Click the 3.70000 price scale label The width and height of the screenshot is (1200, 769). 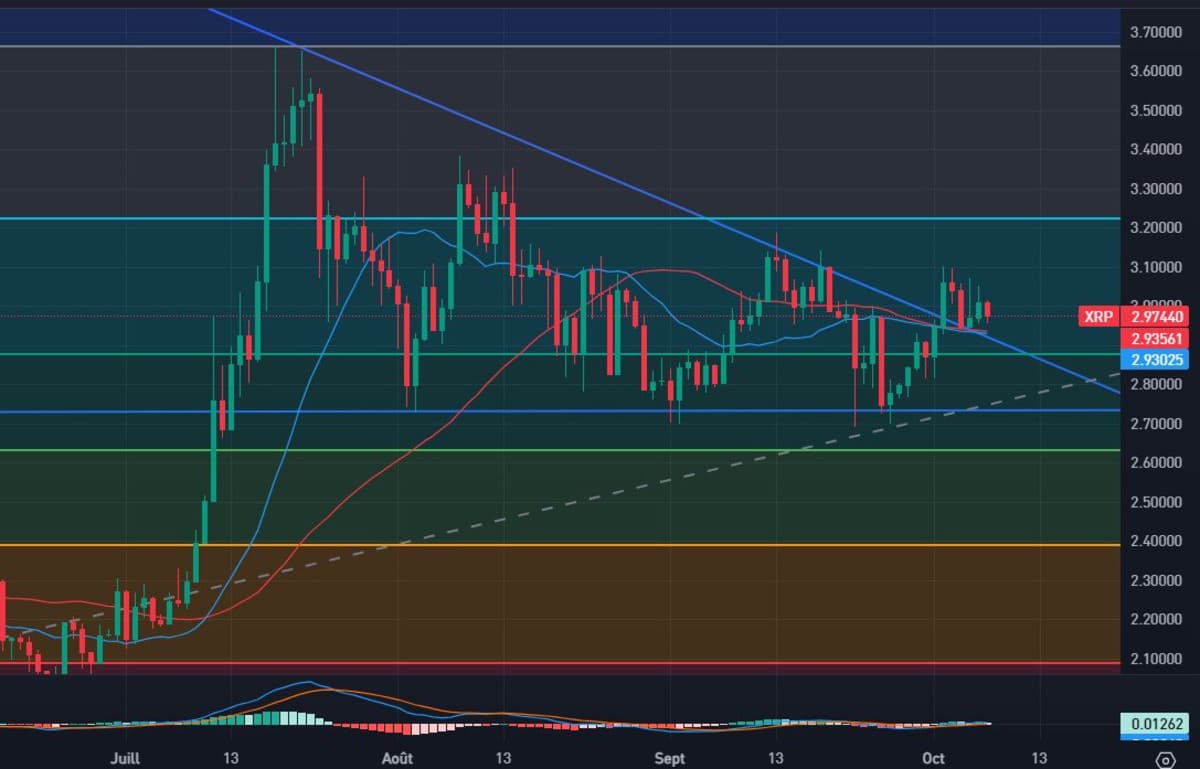[1157, 32]
